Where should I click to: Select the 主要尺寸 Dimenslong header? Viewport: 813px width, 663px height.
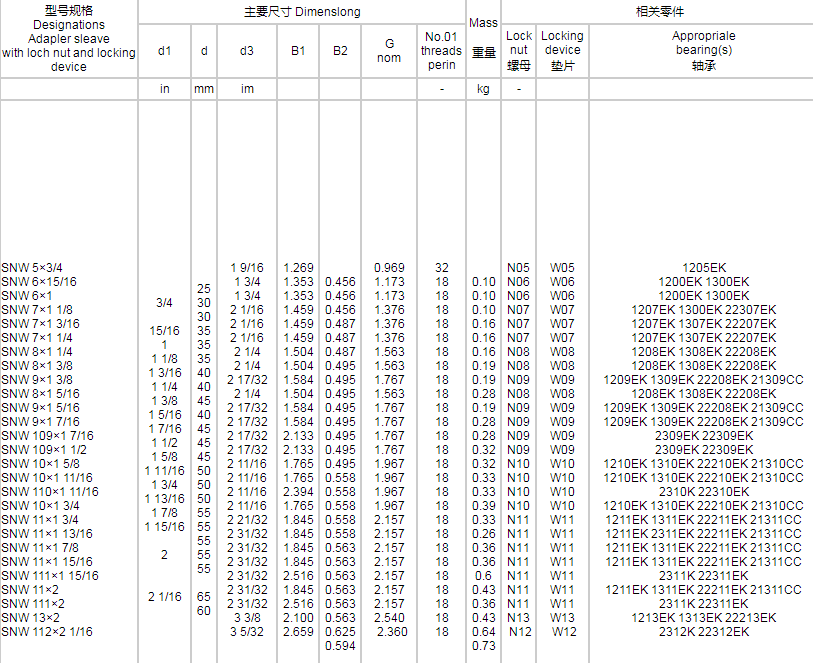click(x=301, y=12)
